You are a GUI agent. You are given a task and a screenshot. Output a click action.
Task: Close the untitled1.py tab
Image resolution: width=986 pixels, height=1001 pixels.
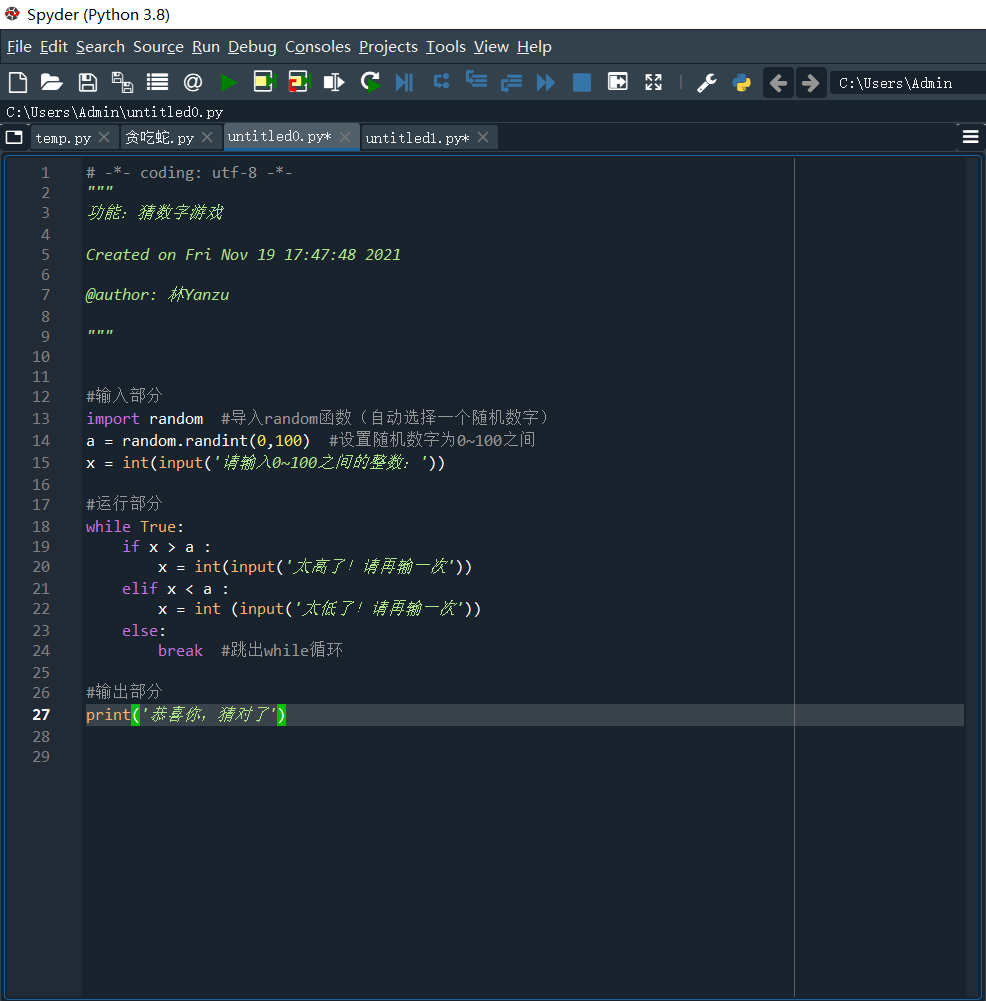tap(483, 138)
